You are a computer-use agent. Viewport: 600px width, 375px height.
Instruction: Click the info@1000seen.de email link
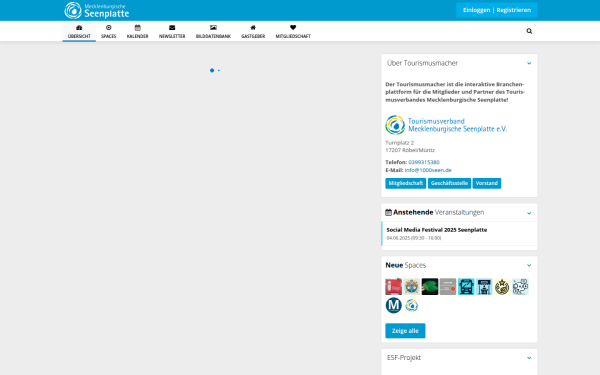428,170
